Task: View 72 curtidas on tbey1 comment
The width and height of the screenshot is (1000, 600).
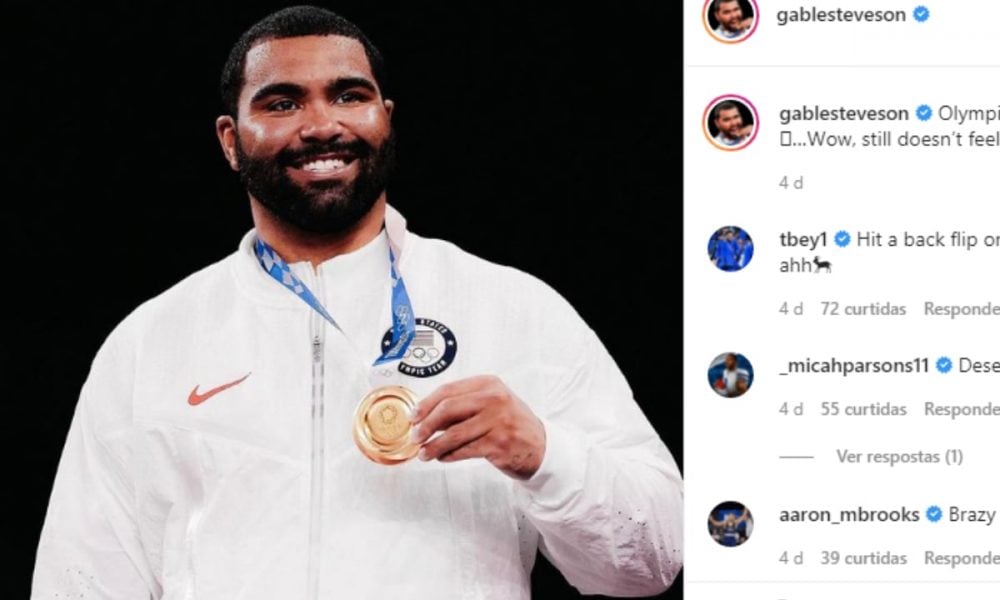Action: coord(863,309)
